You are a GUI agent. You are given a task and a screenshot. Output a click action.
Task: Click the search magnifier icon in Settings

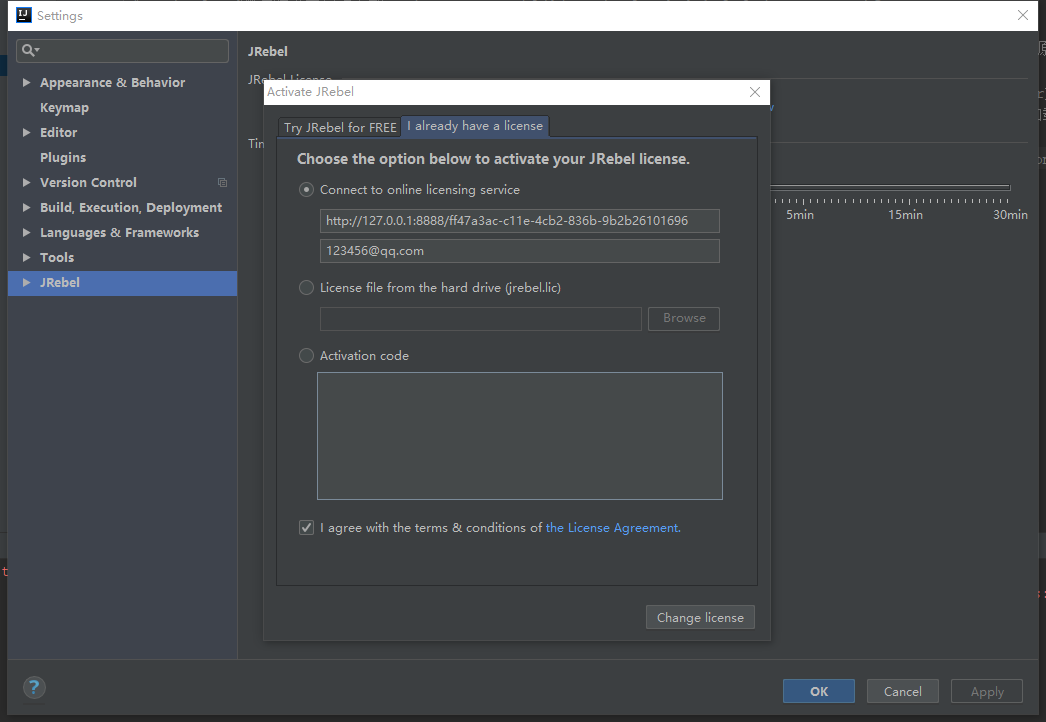[29, 50]
